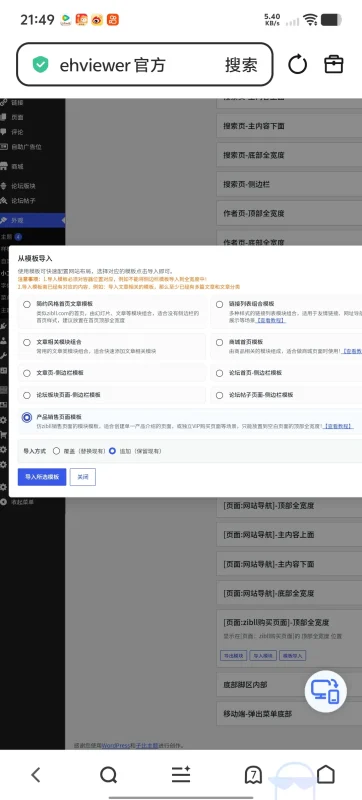Screen dimensions: 362x800
Task: Open 商城 shop menu in sidebar
Action: tap(17, 166)
